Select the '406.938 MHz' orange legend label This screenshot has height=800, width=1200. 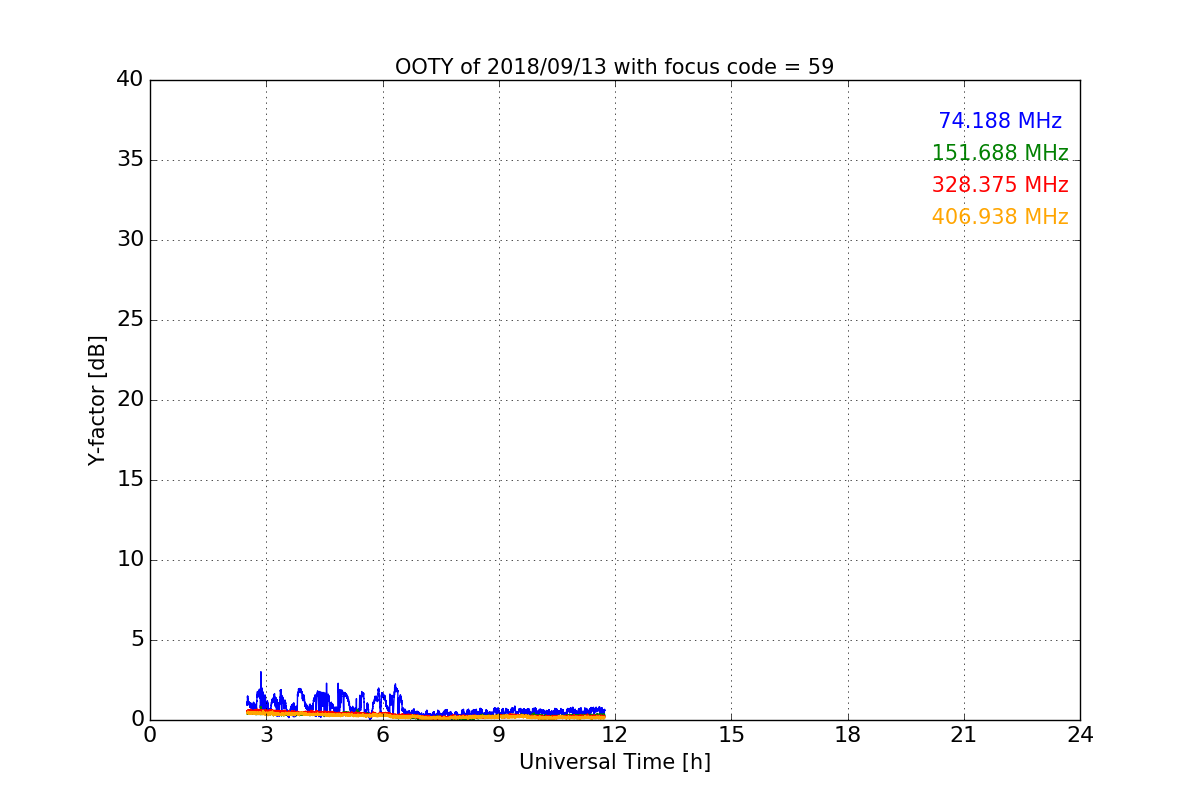click(x=1000, y=217)
